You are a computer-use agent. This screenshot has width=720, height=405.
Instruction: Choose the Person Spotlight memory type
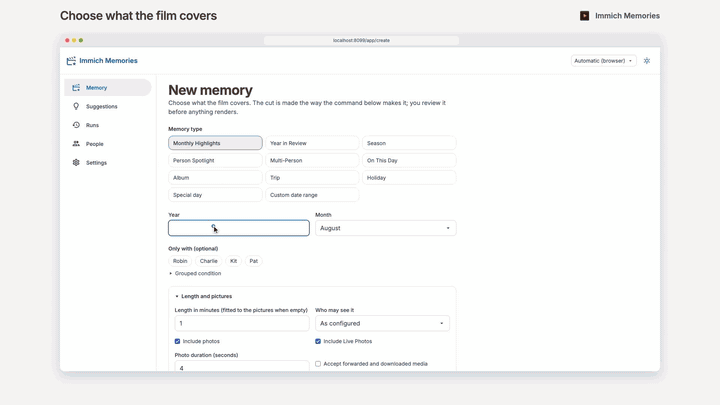tap(215, 160)
